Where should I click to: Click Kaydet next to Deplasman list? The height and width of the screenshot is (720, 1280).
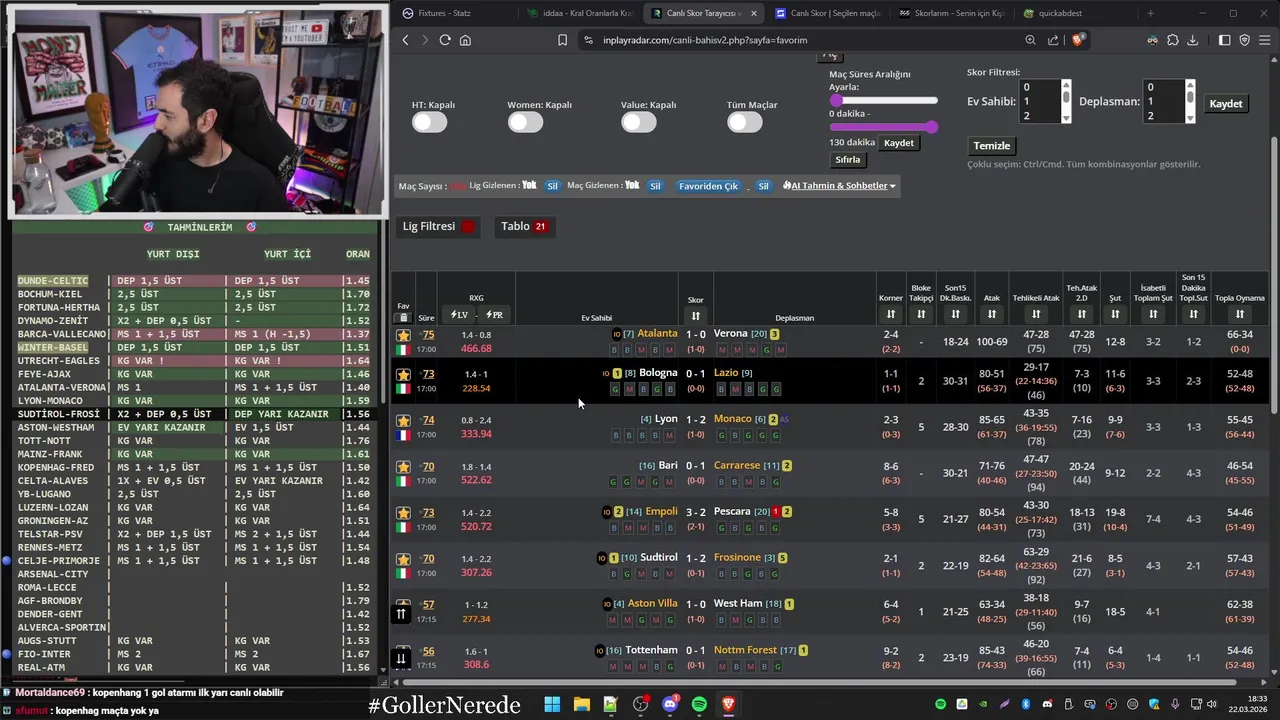click(x=1226, y=104)
